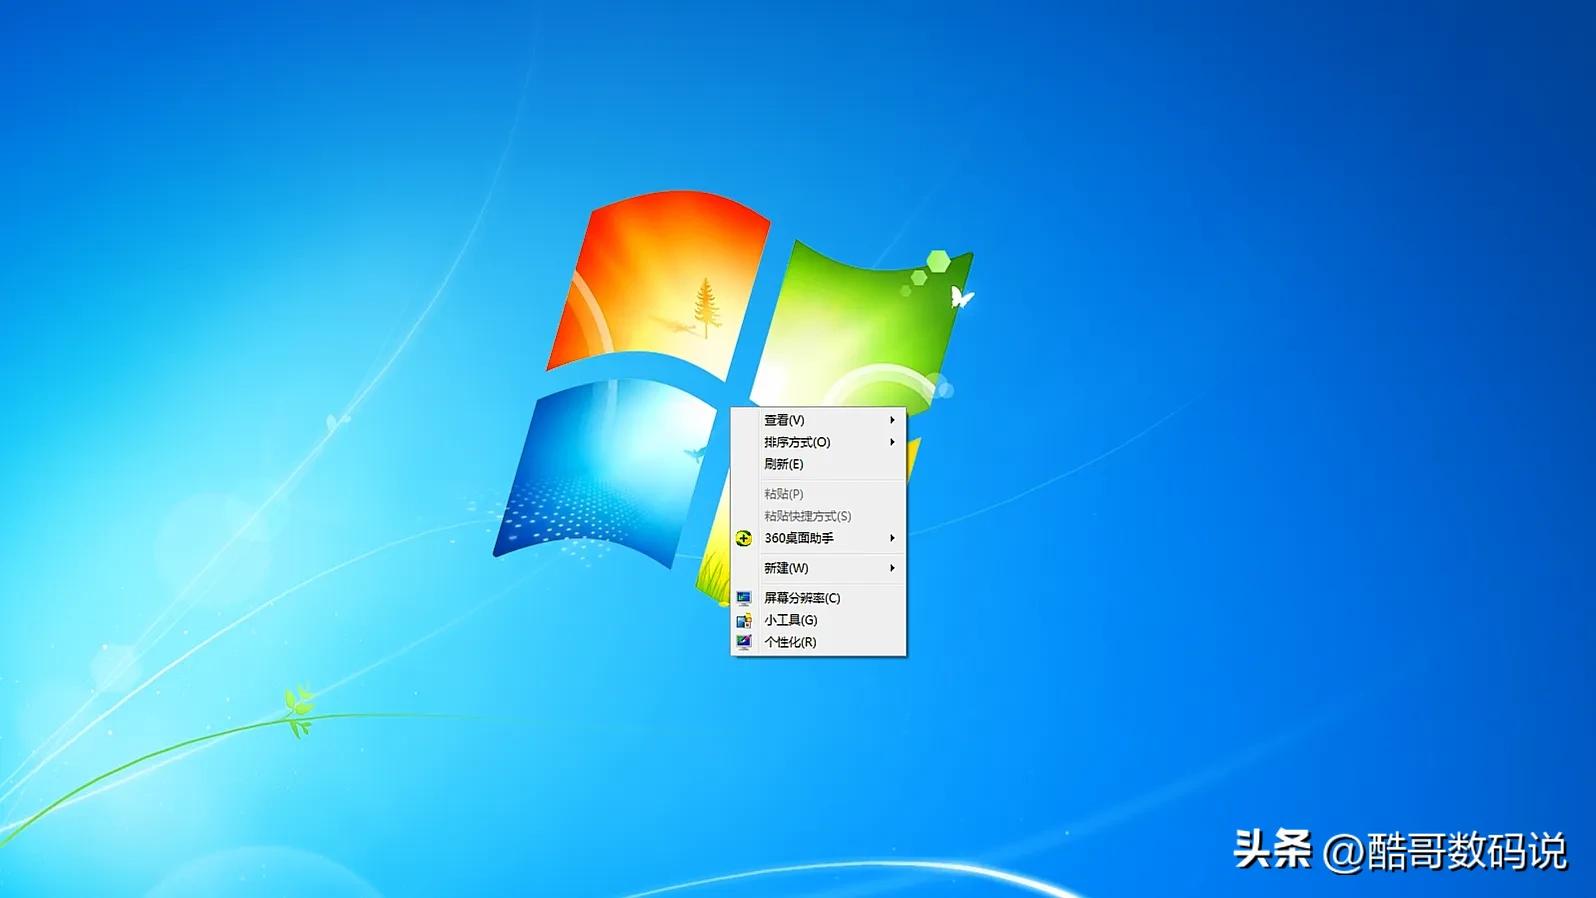Select the 360桌面助手 menu entry
The image size is (1596, 898).
tap(818, 538)
